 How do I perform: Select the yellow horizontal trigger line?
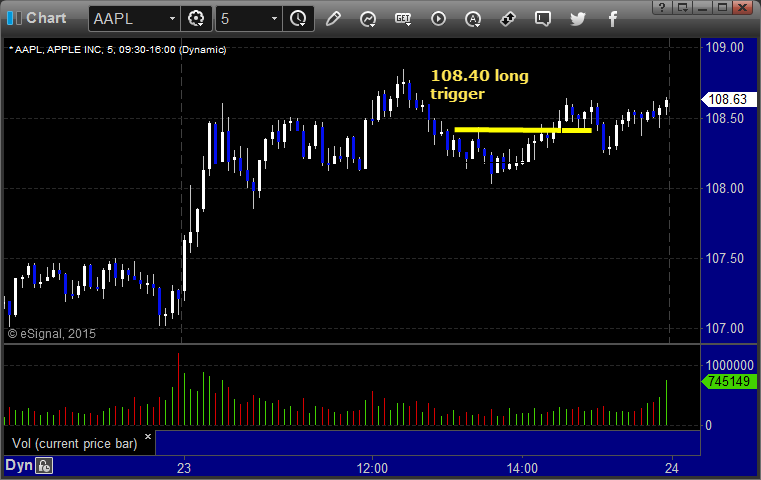click(x=523, y=130)
